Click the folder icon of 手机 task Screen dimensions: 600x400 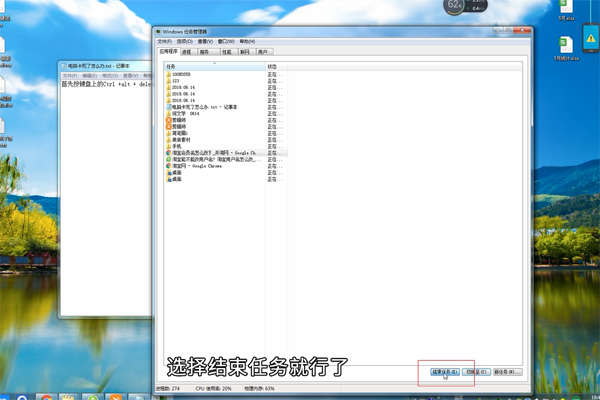[168, 146]
